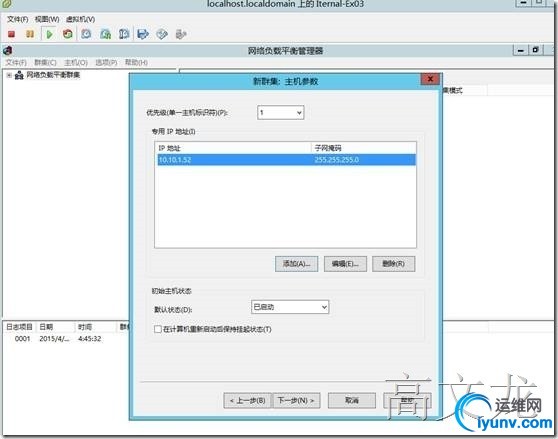This screenshot has height=439, width=558.
Task: Click the IP 地址 column header
Action: point(233,148)
